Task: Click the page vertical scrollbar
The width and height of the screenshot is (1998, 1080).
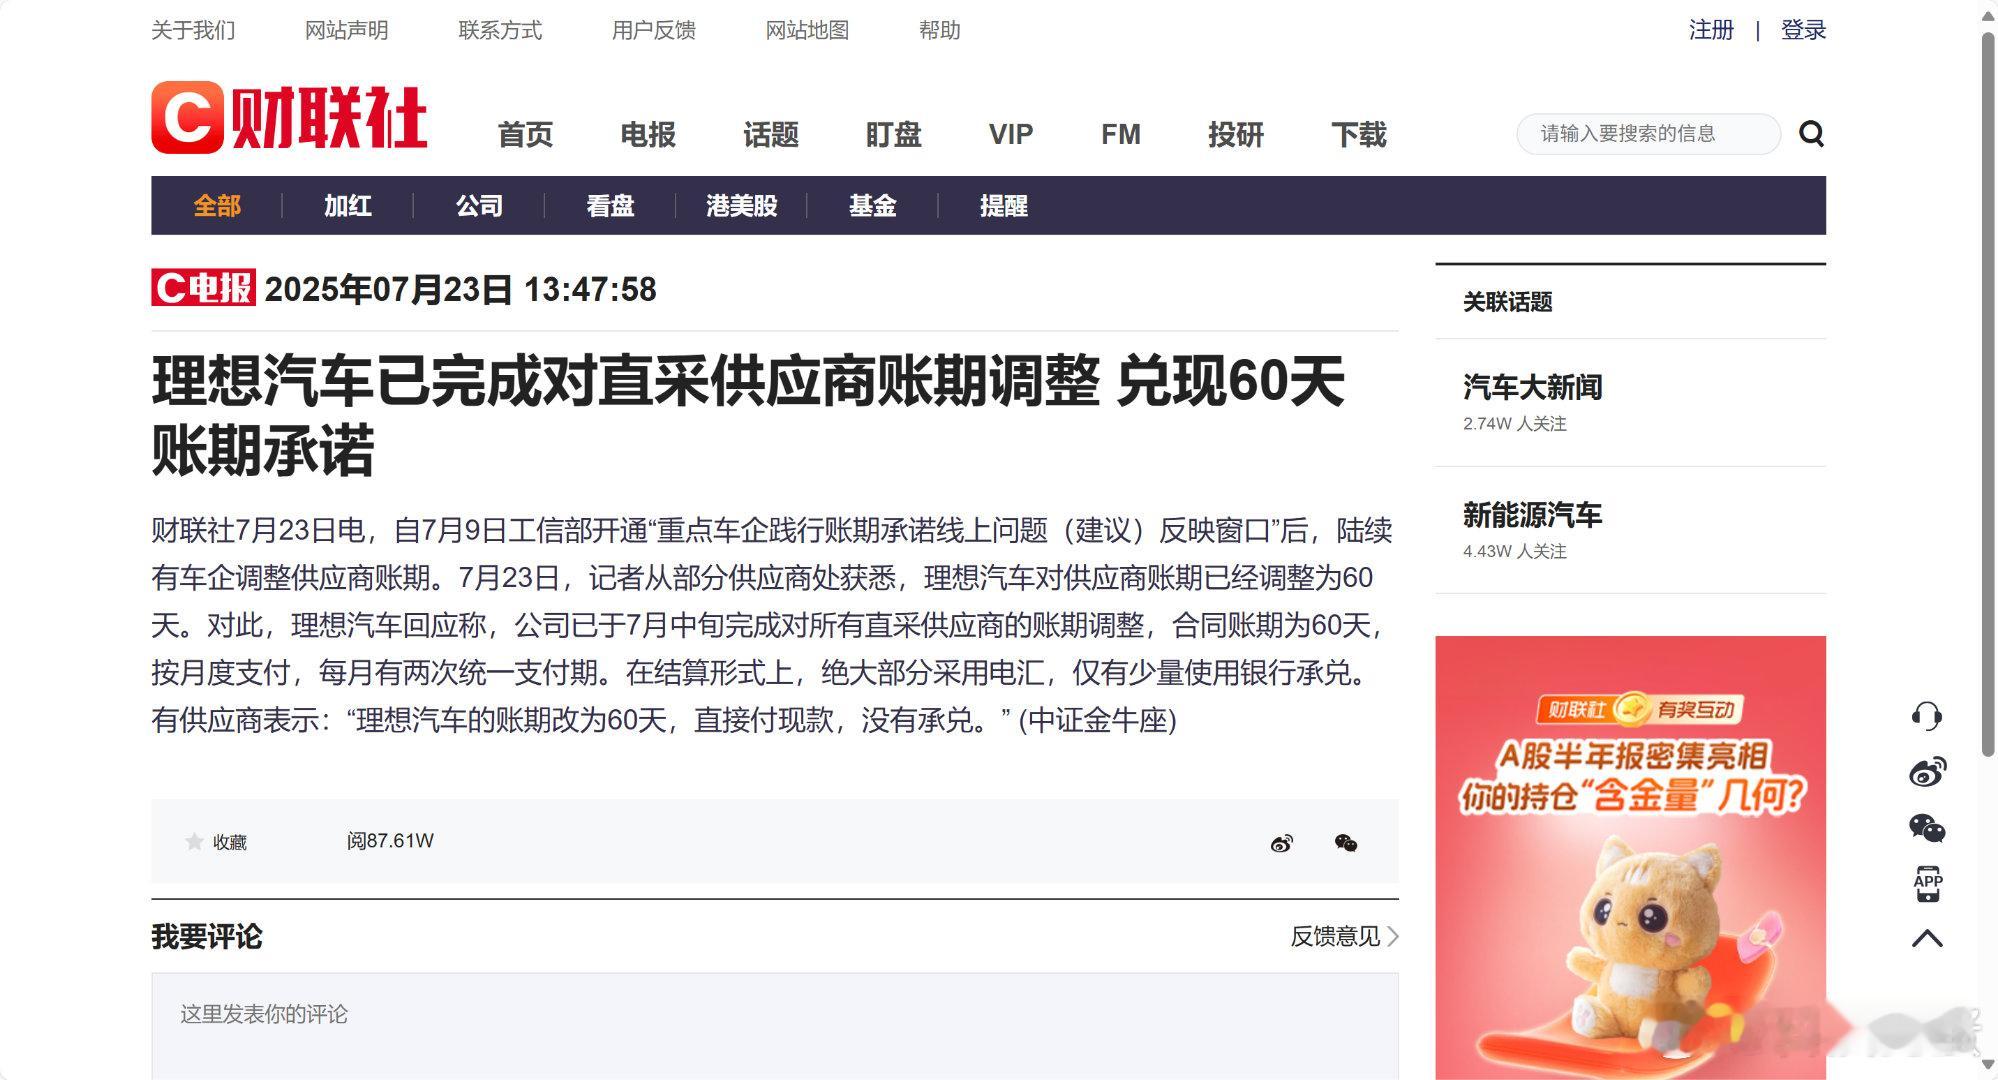Action: [x=1988, y=394]
